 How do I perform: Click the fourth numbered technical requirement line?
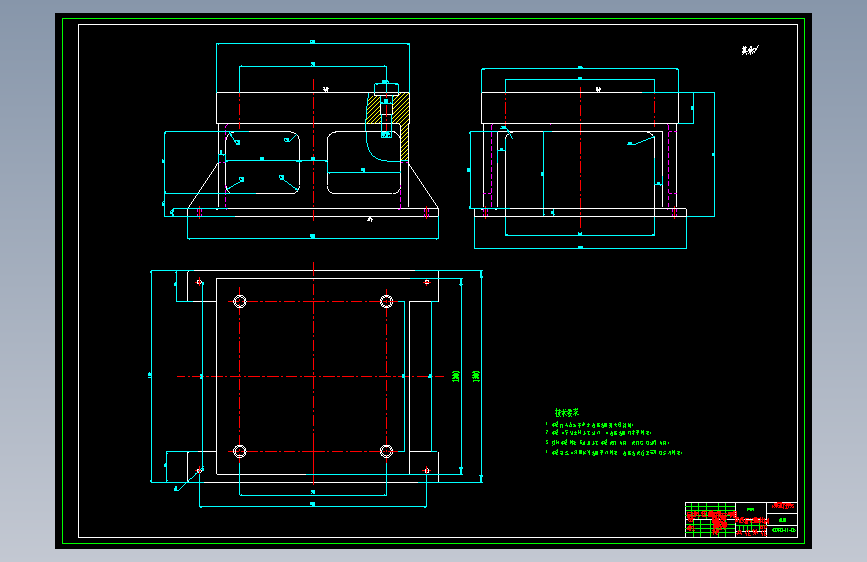(x=614, y=452)
